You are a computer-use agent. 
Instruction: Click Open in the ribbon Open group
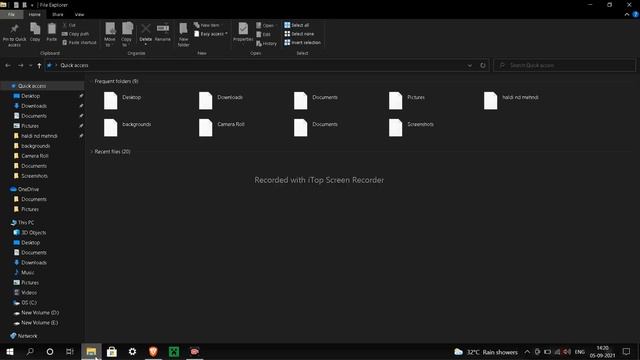(265, 25)
